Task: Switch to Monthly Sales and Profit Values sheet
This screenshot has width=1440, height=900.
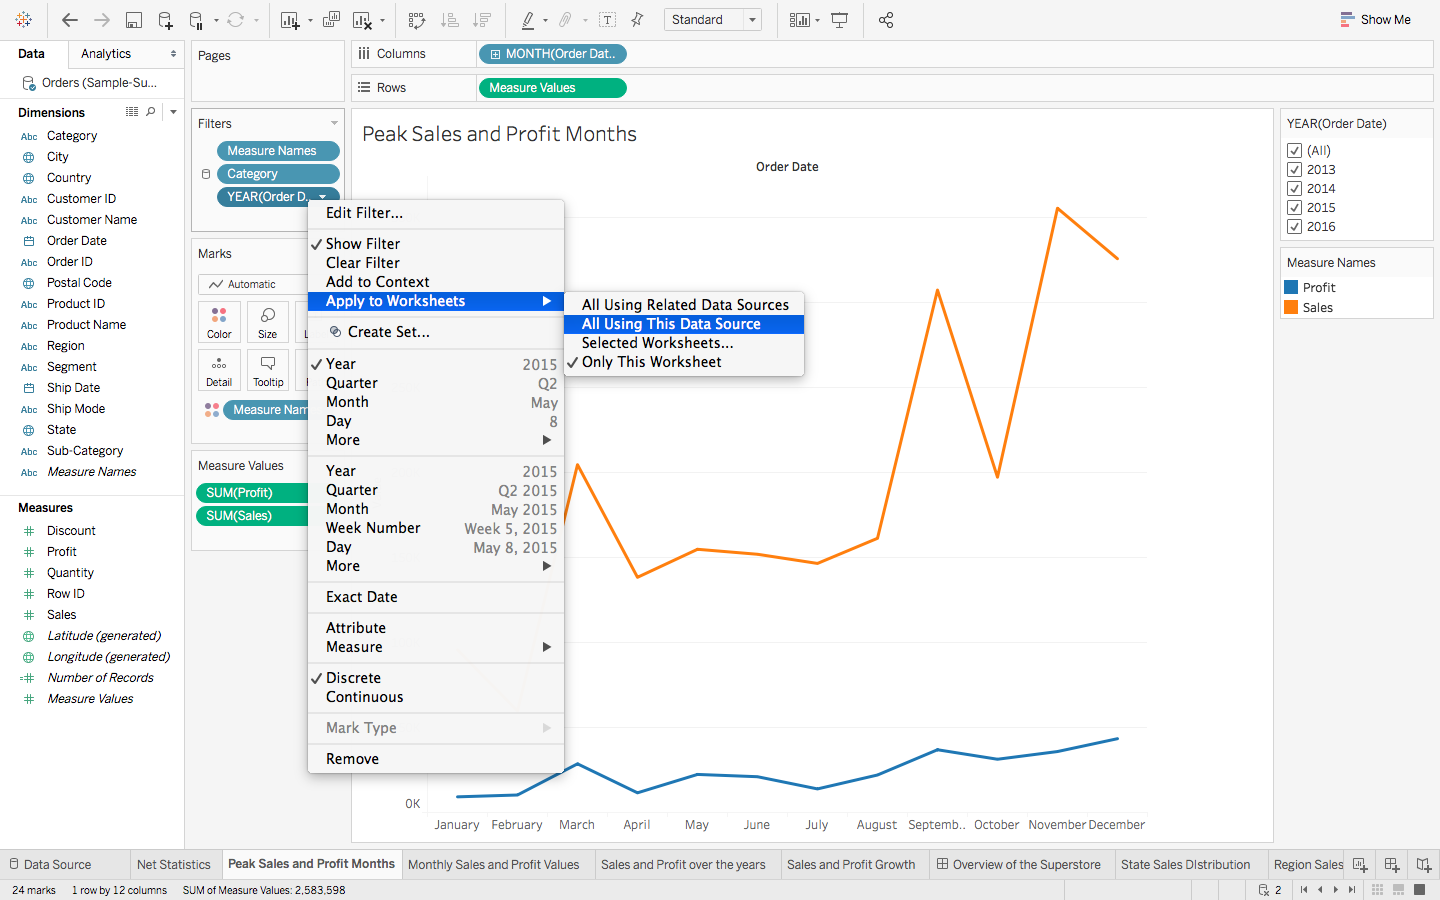Action: point(496,864)
